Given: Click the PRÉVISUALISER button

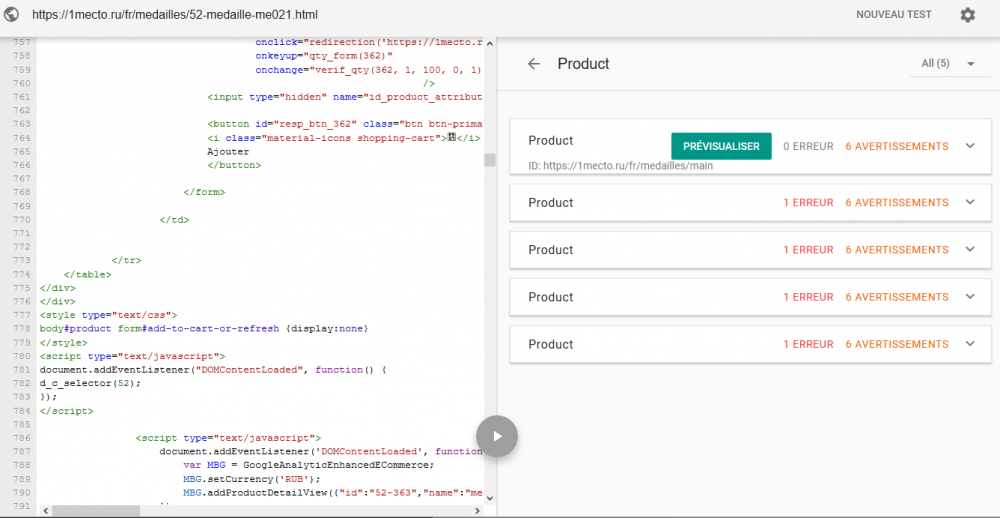Looking at the screenshot, I should (721, 146).
